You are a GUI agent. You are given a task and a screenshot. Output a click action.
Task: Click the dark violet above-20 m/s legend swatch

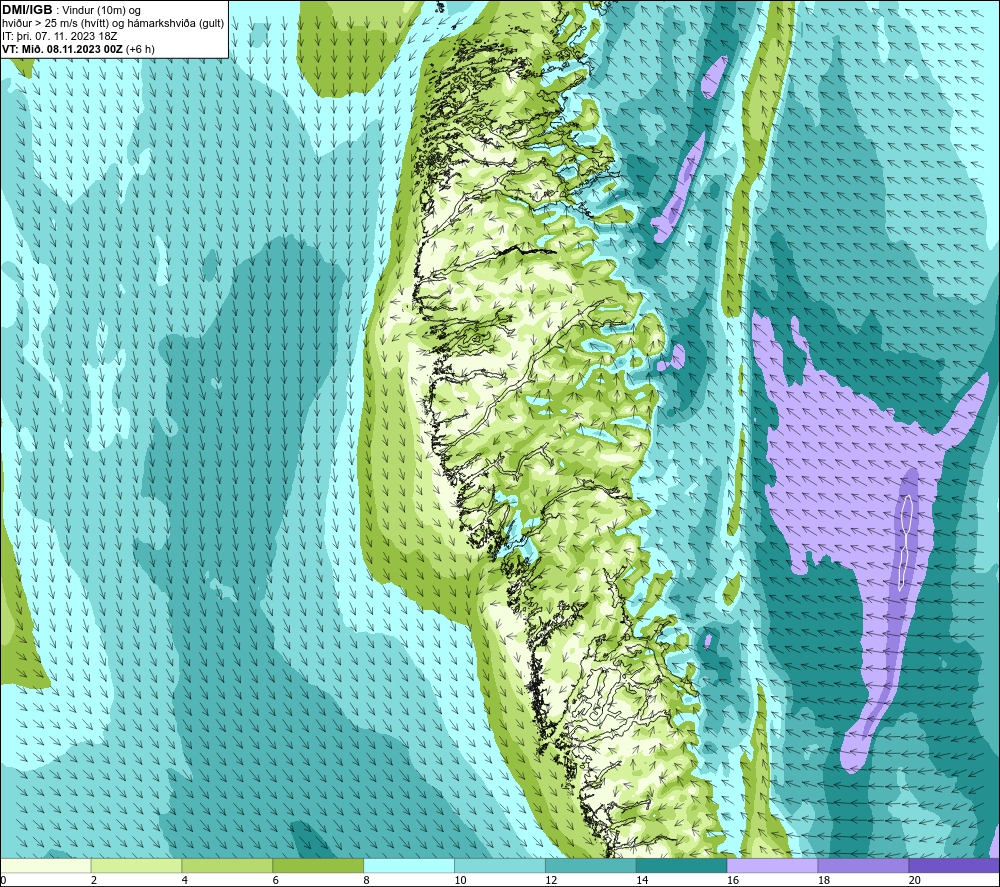954,865
